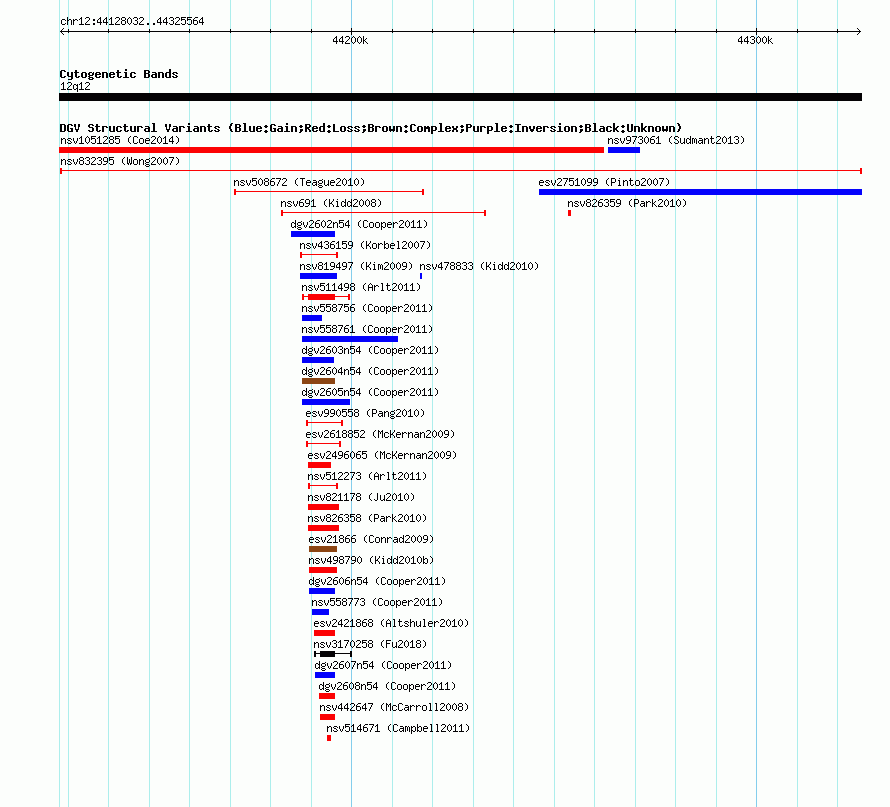Click the 44300k ruler tick label
This screenshot has width=890, height=807.
point(755,40)
